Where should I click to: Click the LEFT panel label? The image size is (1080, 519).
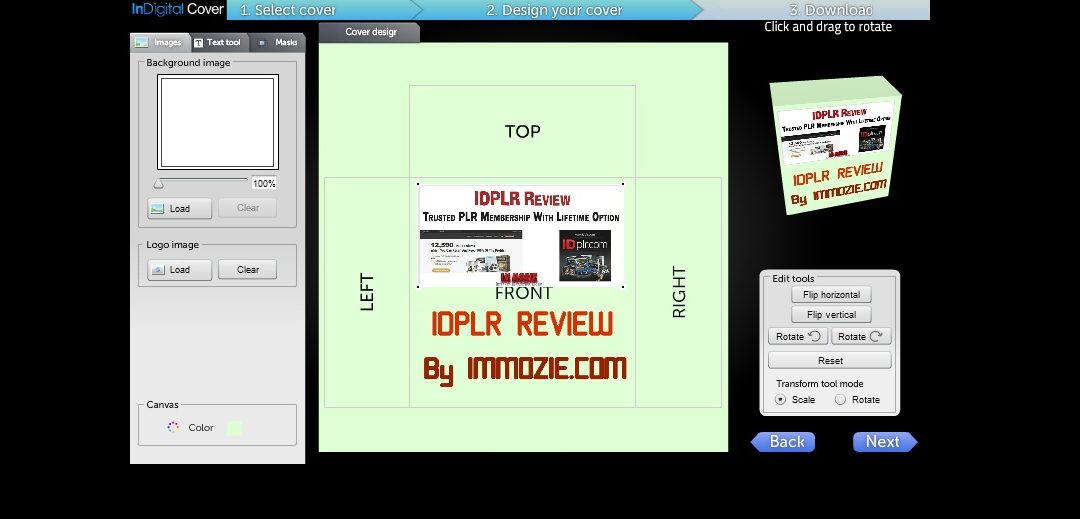click(367, 293)
